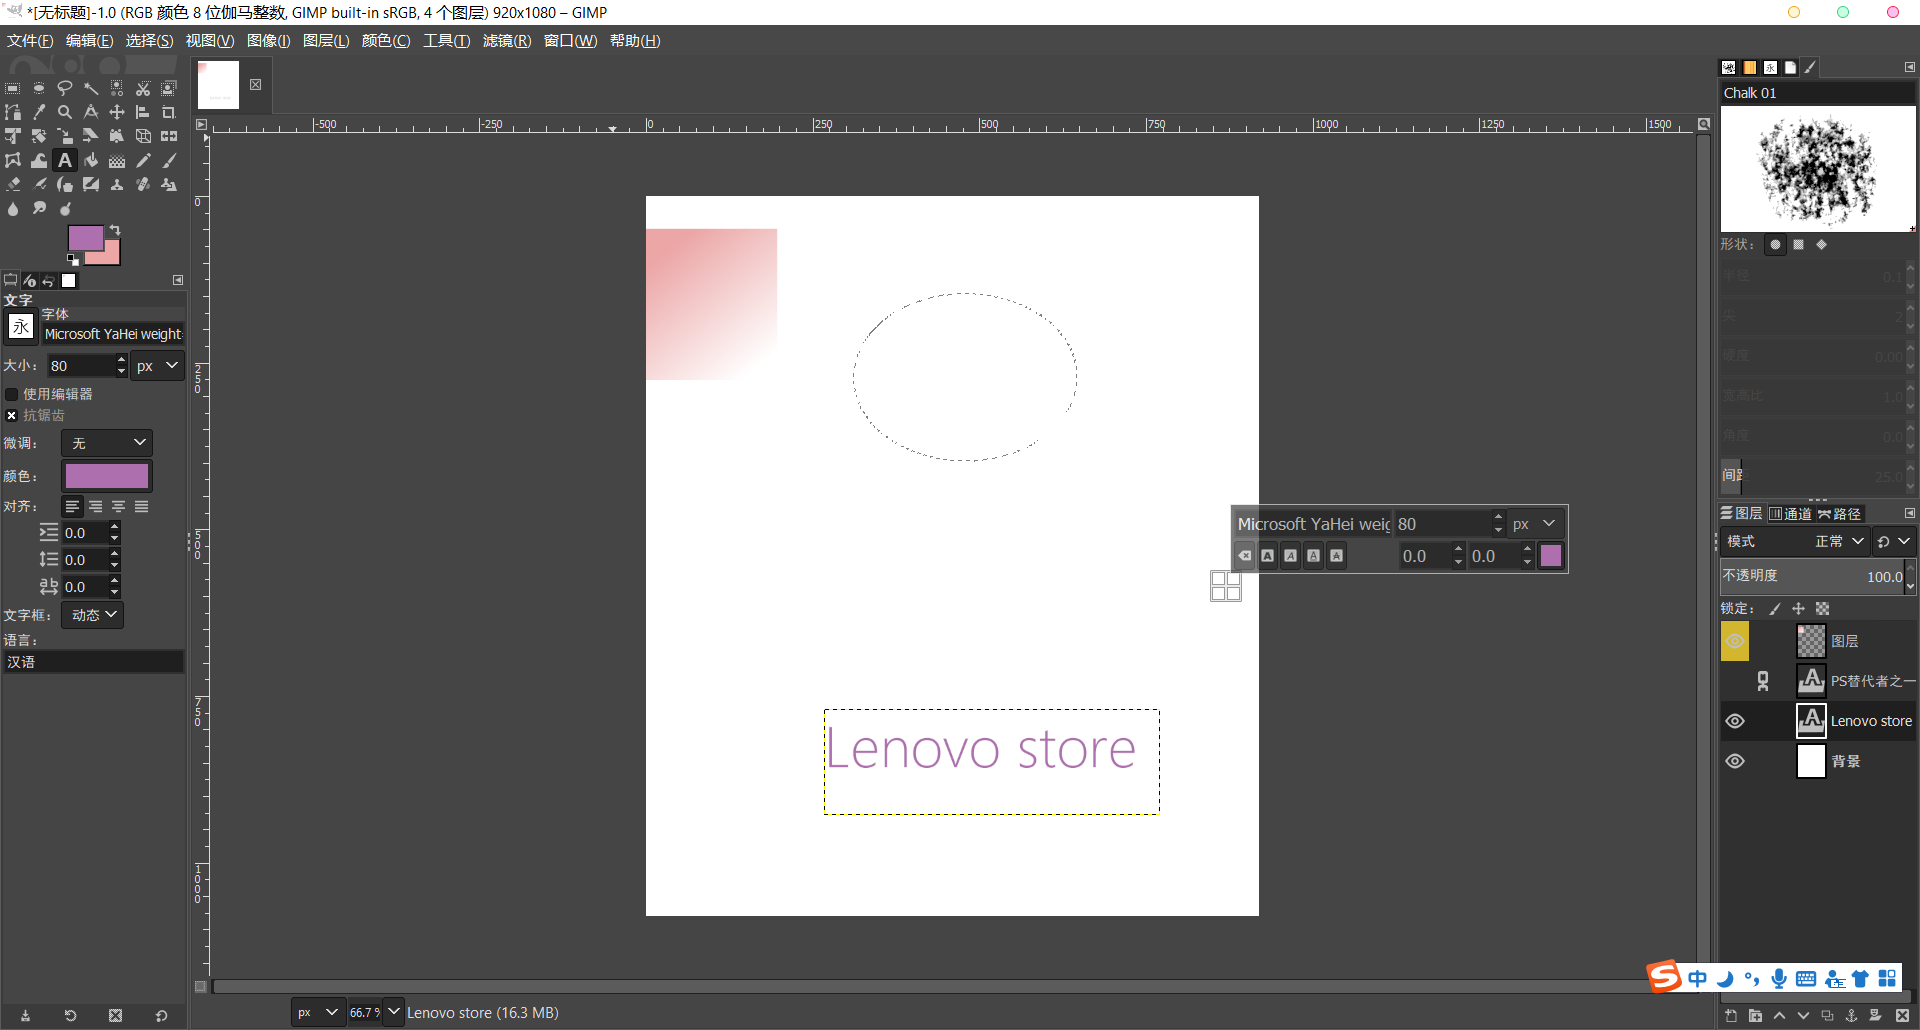Viewport: 1920px width, 1030px height.
Task: Select the Paintbrush tool
Action: pyautogui.click(x=169, y=160)
